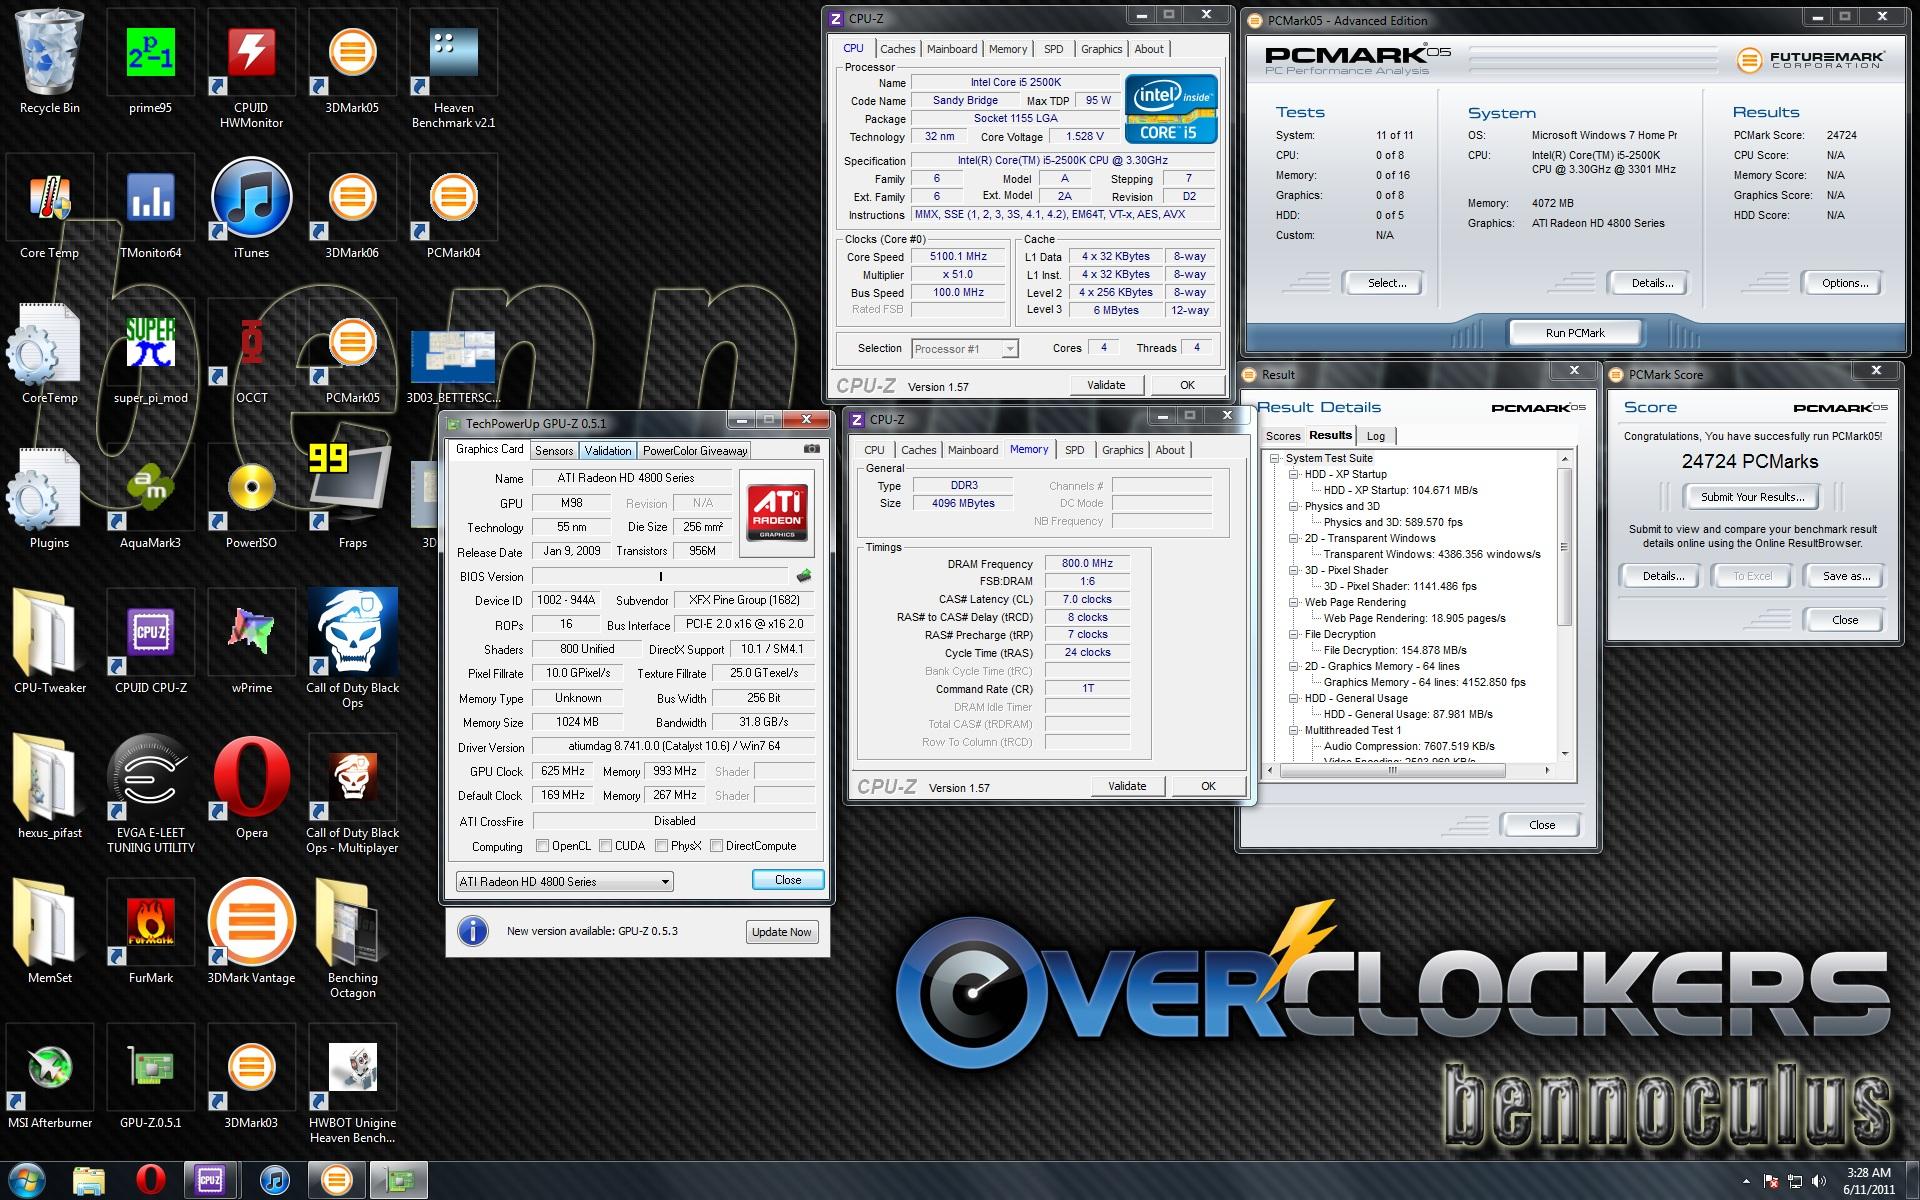1920x1200 pixels.
Task: Collapse the 2D - Transparent Windows node
Action: click(1293, 538)
